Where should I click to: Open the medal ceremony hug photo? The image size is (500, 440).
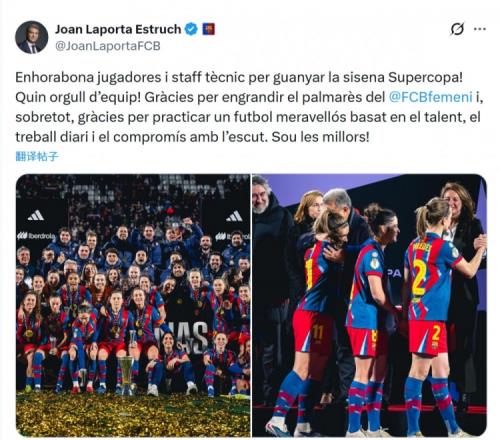click(369, 305)
